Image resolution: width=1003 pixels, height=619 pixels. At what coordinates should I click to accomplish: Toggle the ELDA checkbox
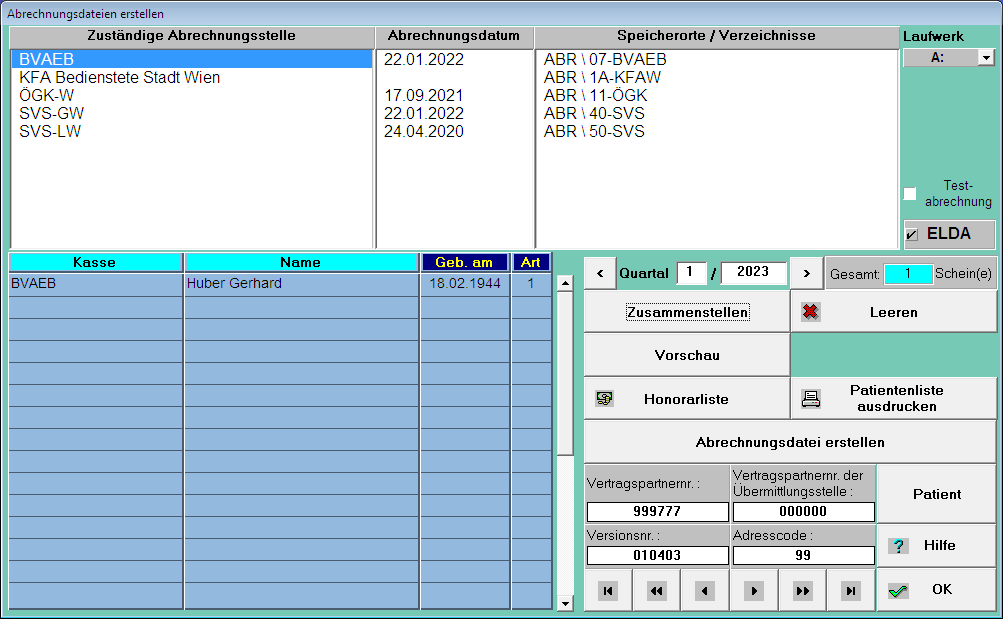[x=911, y=235]
